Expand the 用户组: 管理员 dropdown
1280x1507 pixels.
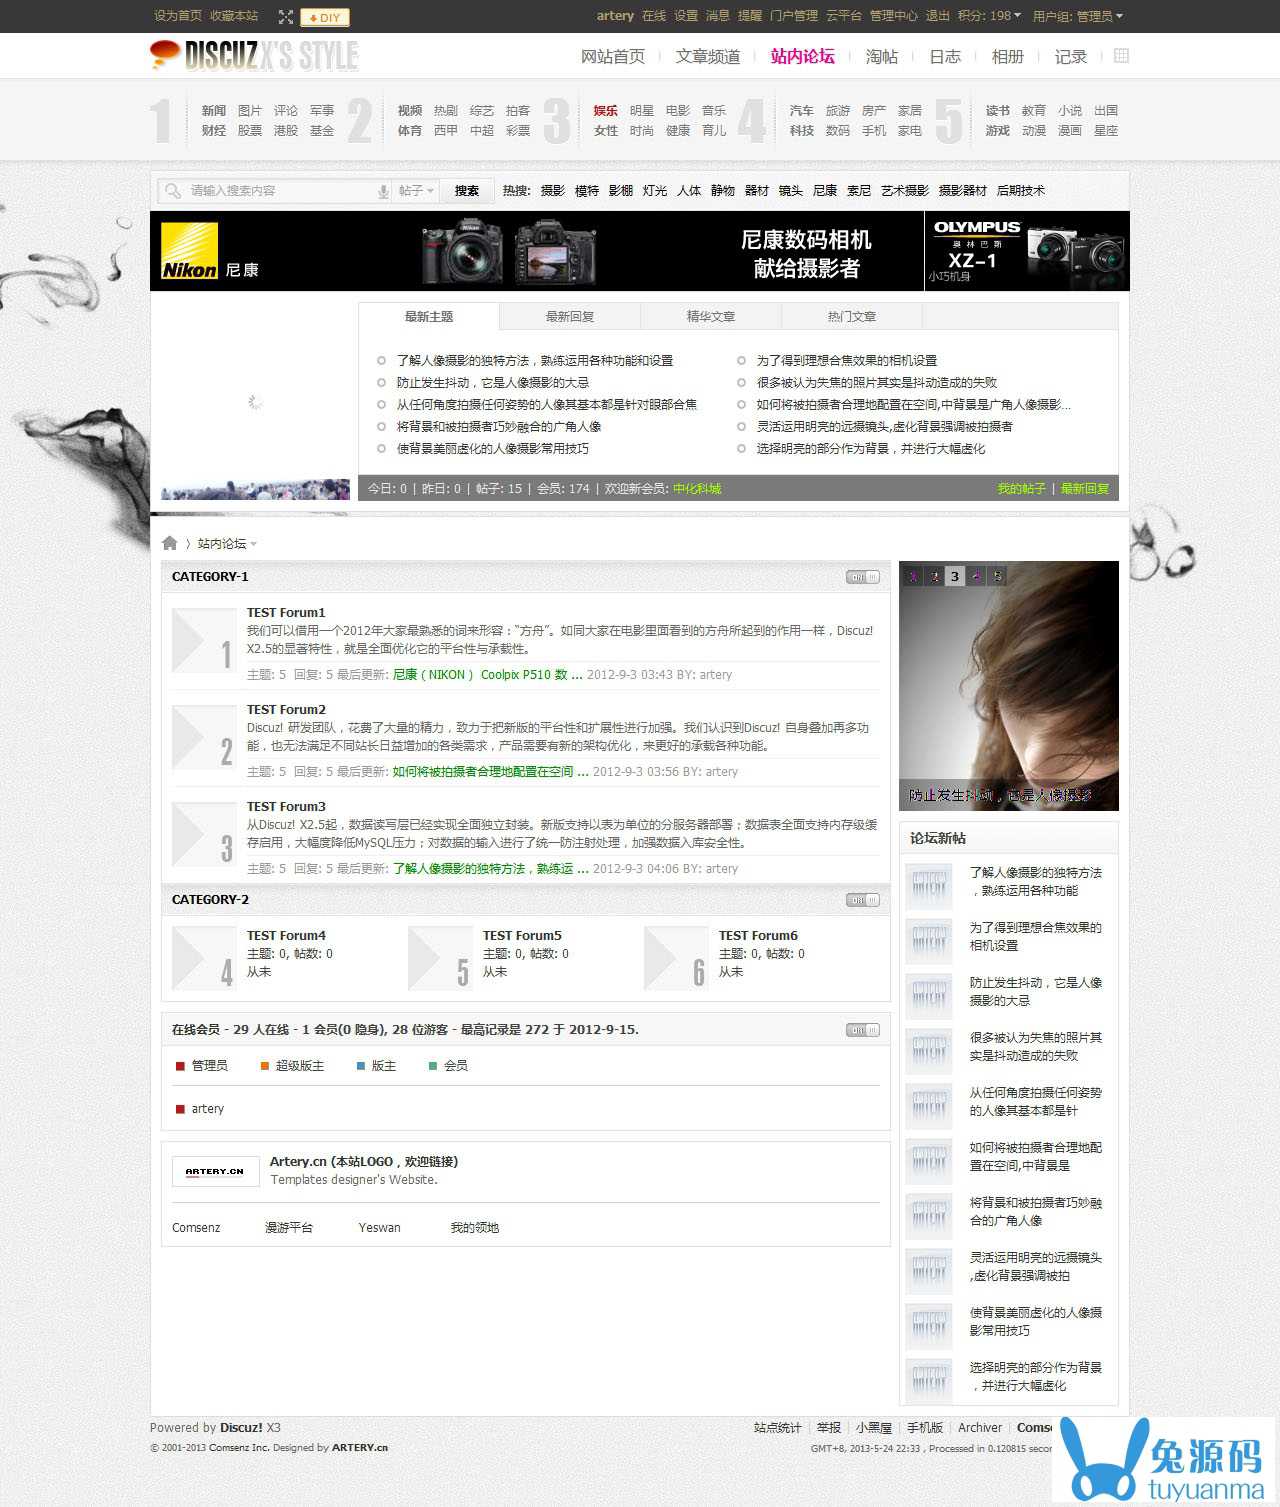coord(1078,16)
